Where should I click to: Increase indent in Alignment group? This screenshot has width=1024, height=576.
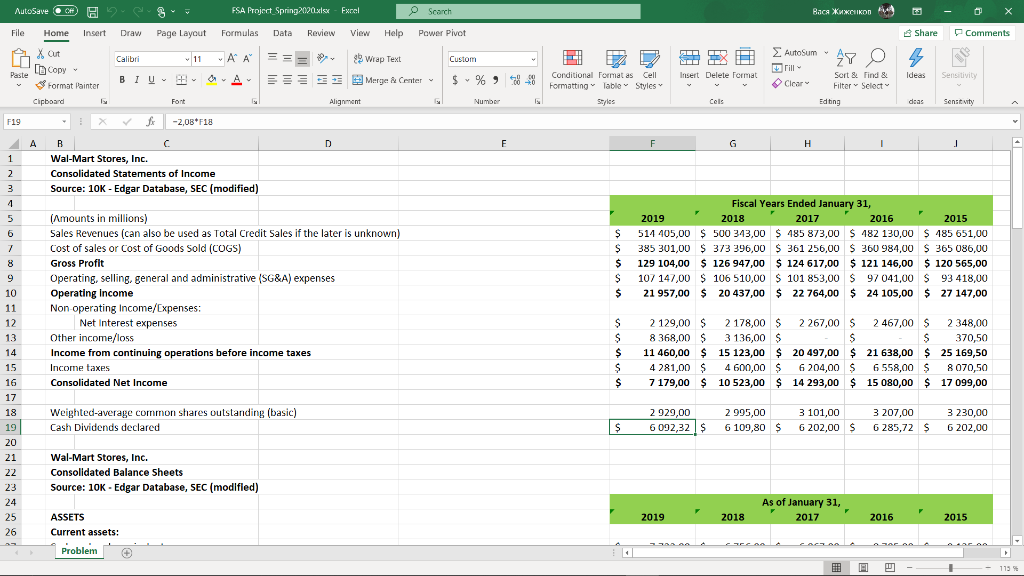(x=337, y=80)
